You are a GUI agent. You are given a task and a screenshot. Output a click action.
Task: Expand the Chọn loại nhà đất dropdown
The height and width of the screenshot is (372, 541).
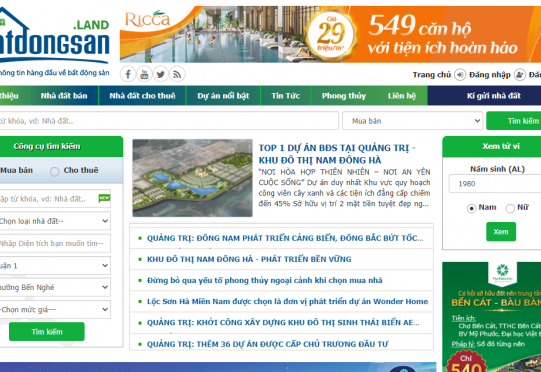pos(55,221)
